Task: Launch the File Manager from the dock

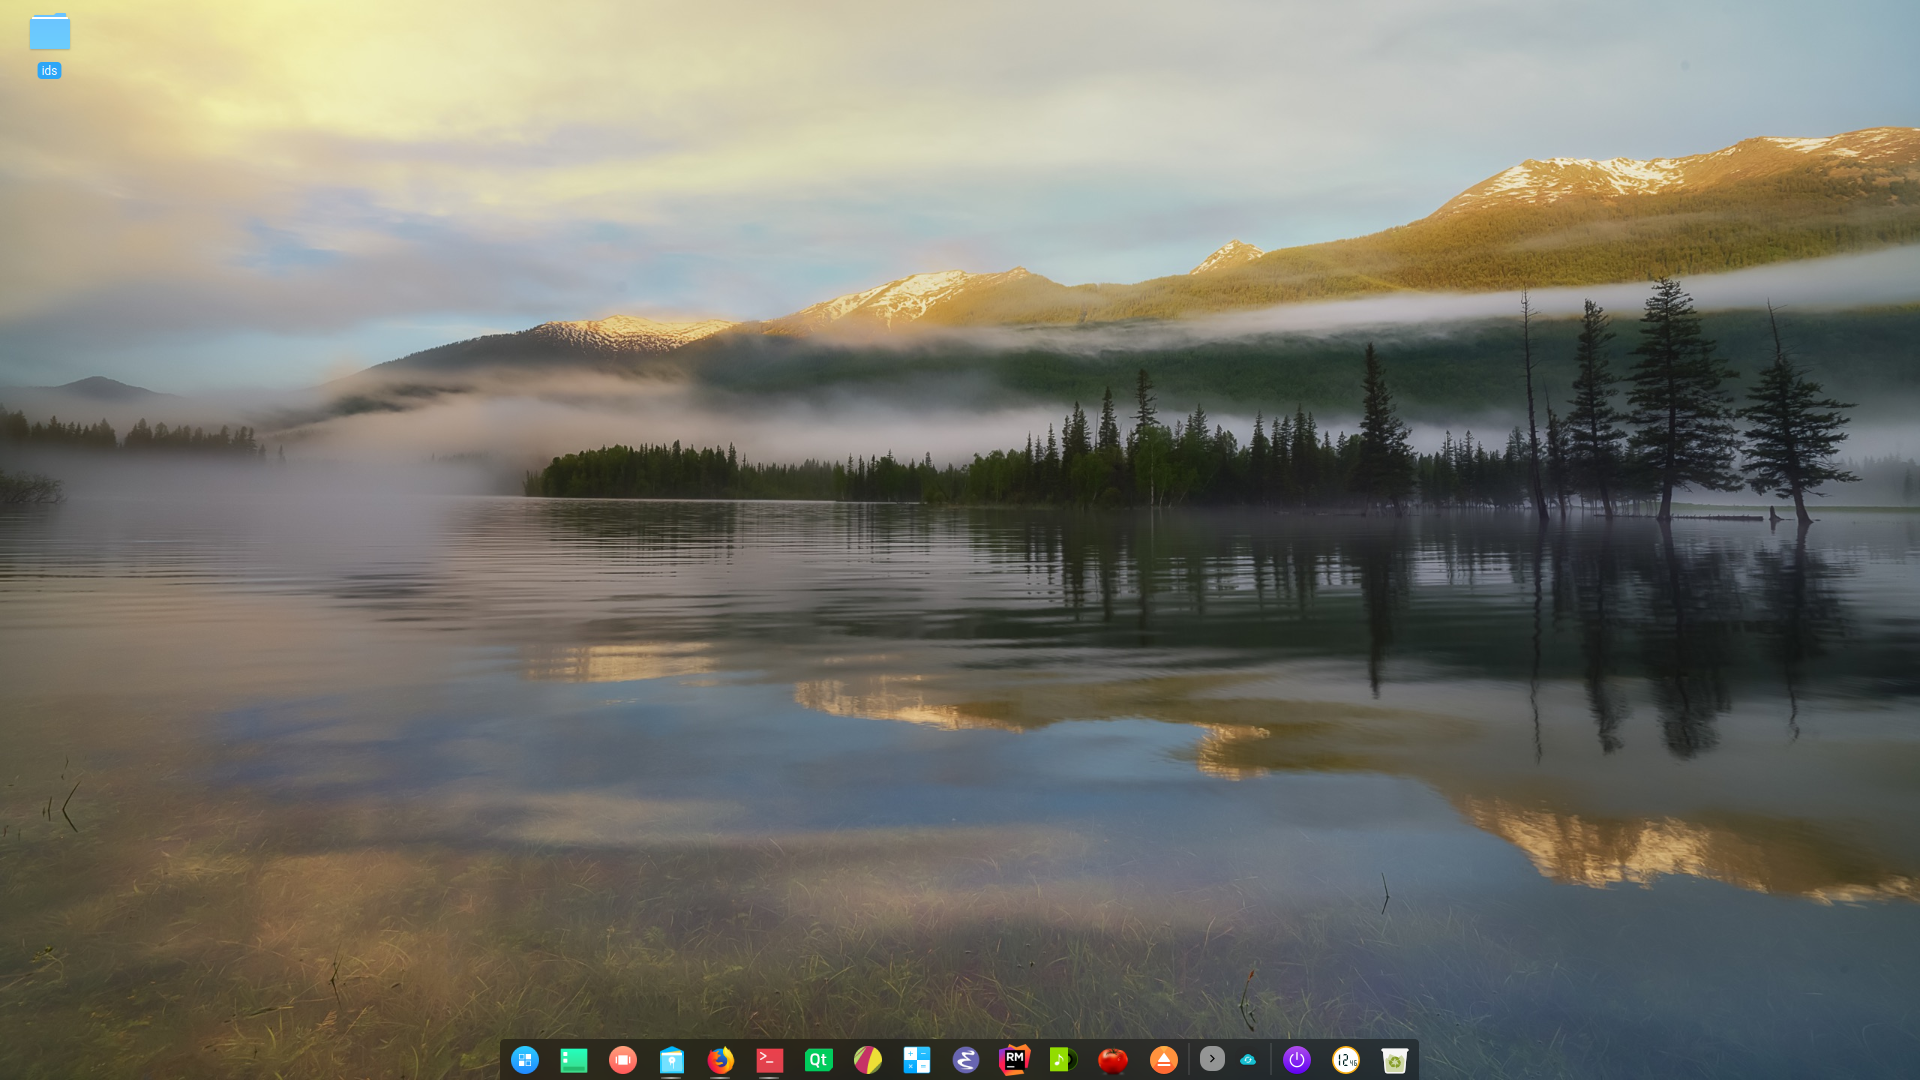Action: 671,1060
